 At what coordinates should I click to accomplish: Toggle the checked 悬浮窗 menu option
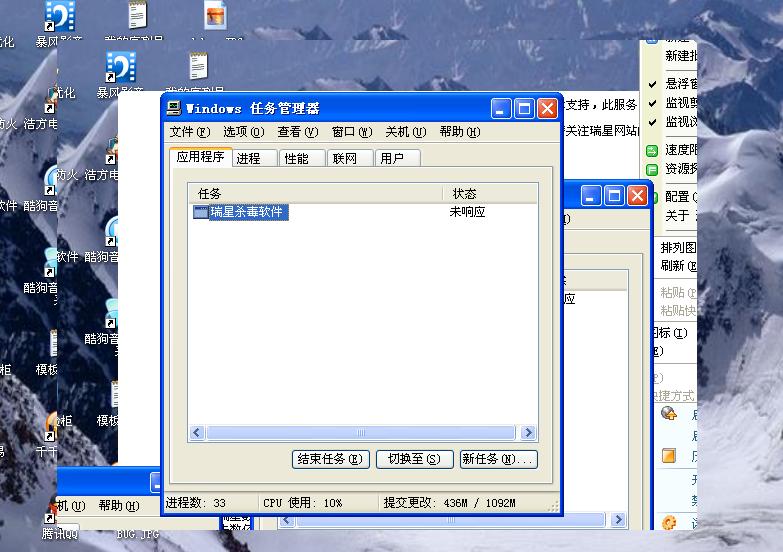673,84
